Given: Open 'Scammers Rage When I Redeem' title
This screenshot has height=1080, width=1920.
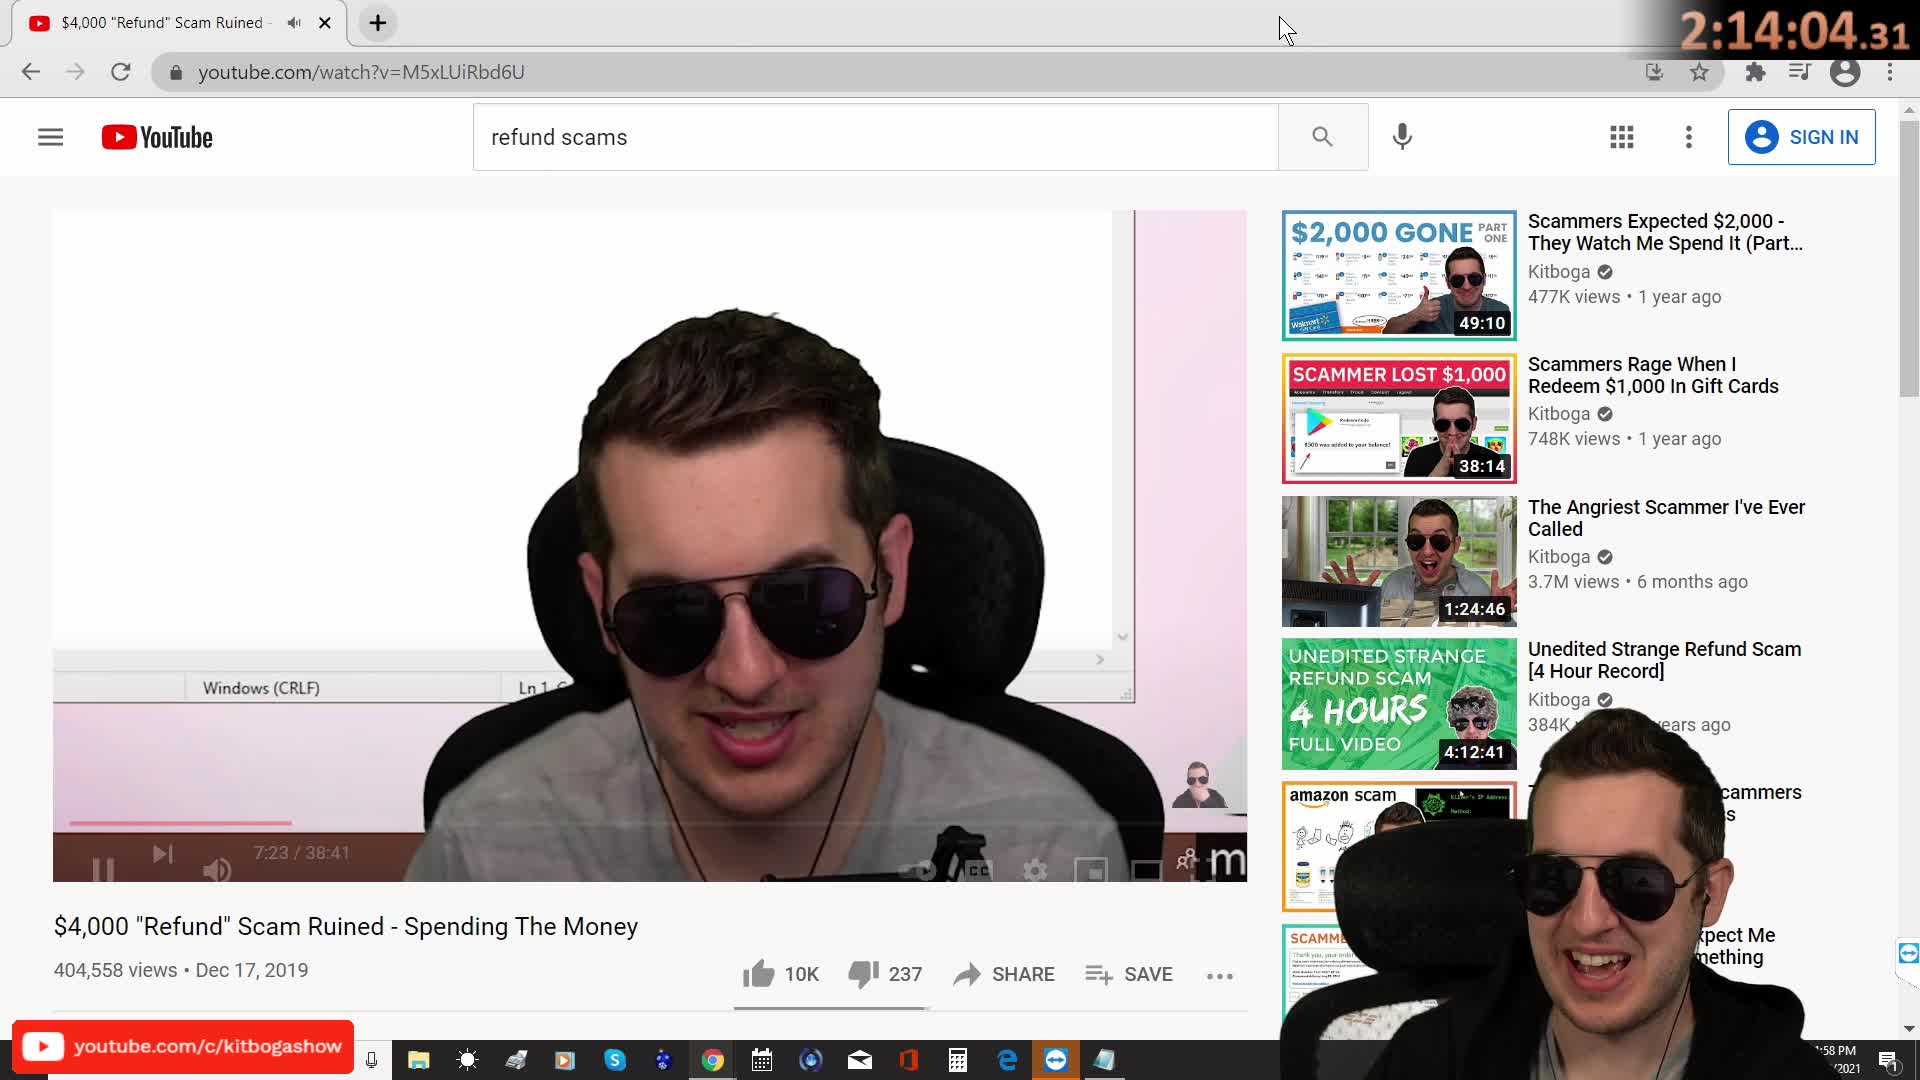Looking at the screenshot, I should [1653, 375].
